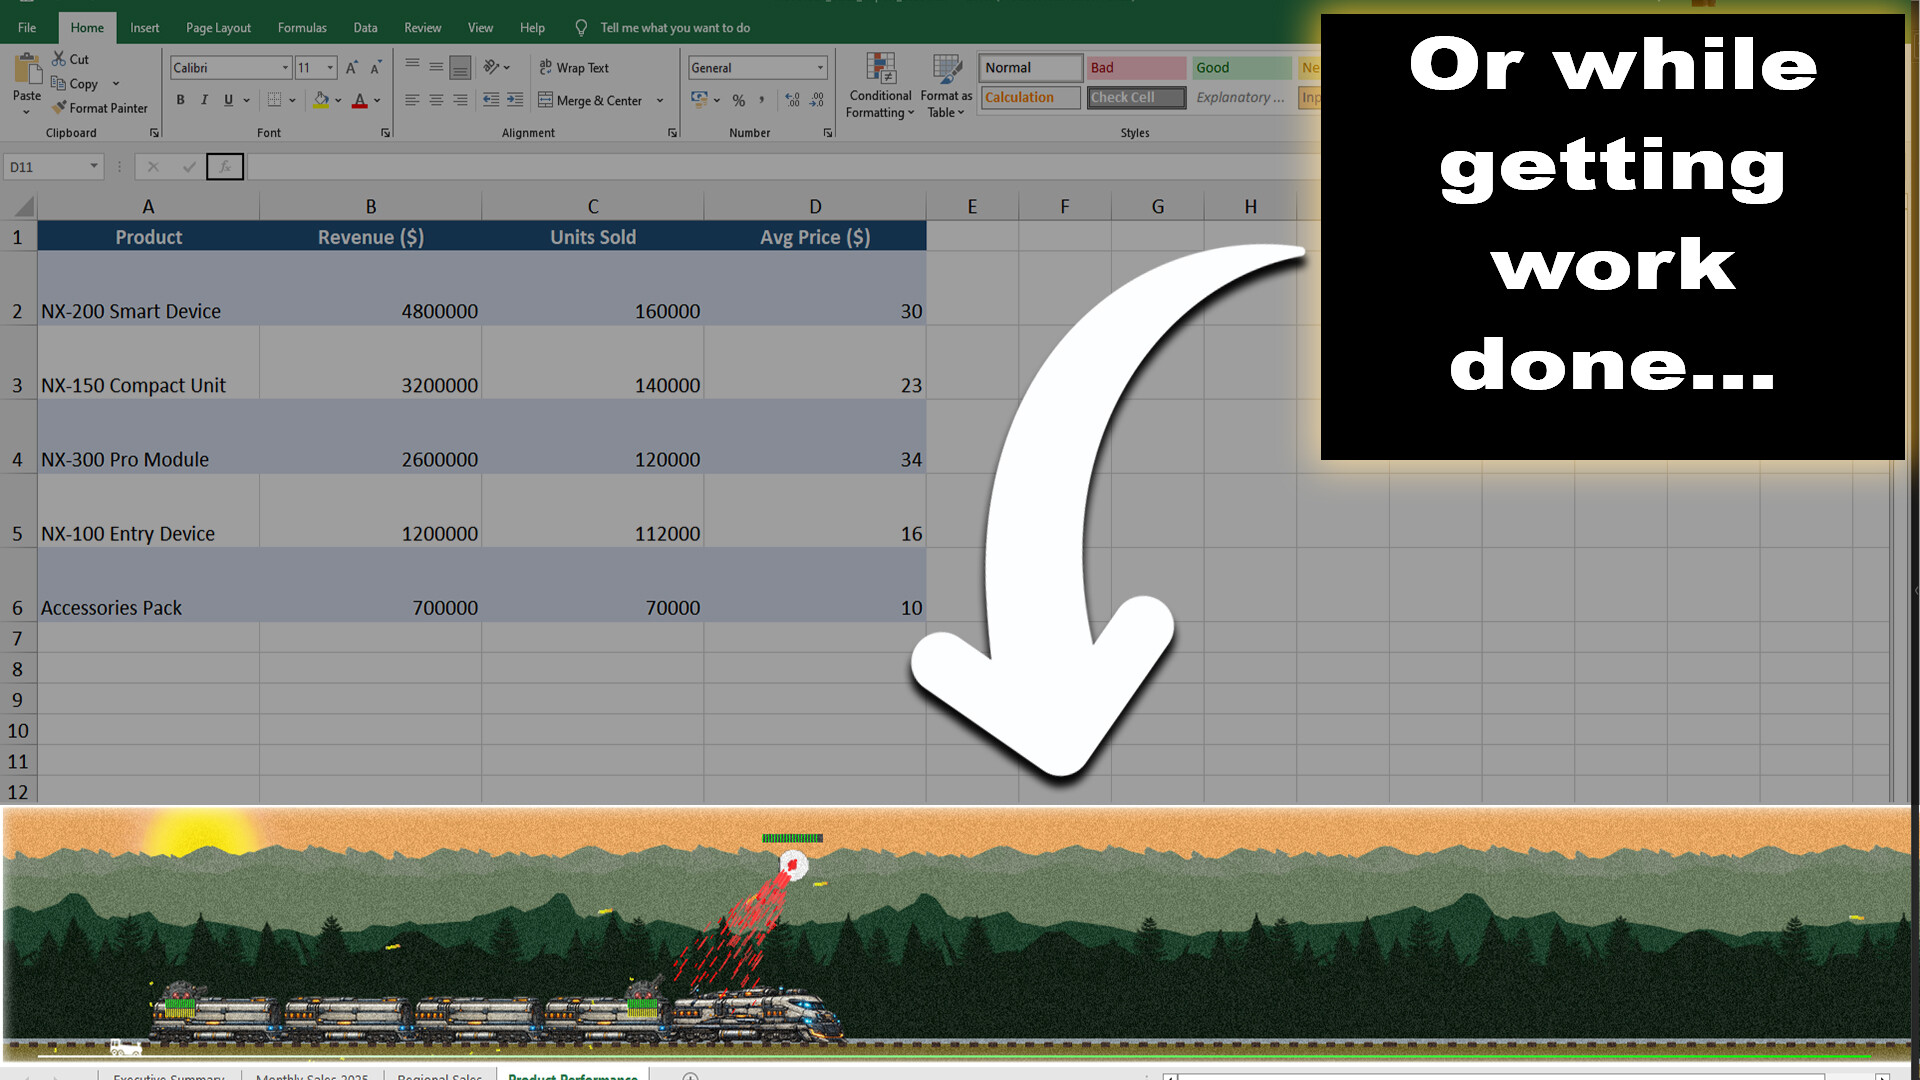Switch to the Formulas ribbon tab
Image resolution: width=1920 pixels, height=1080 pixels.
click(302, 28)
